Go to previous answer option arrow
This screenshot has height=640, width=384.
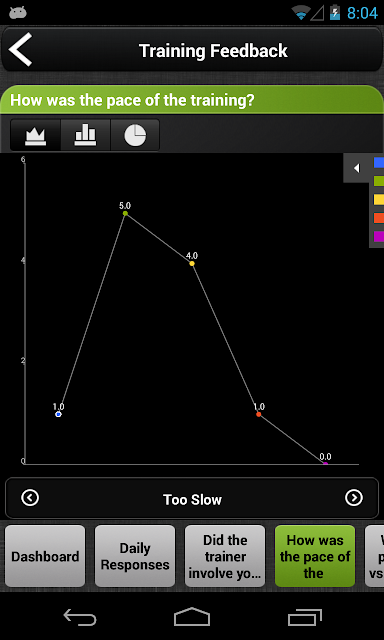click(x=30, y=498)
